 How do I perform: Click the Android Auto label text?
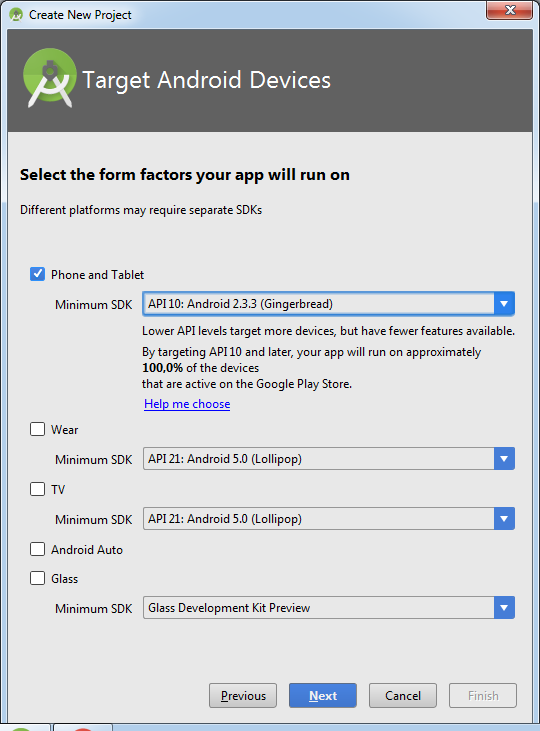pos(87,550)
